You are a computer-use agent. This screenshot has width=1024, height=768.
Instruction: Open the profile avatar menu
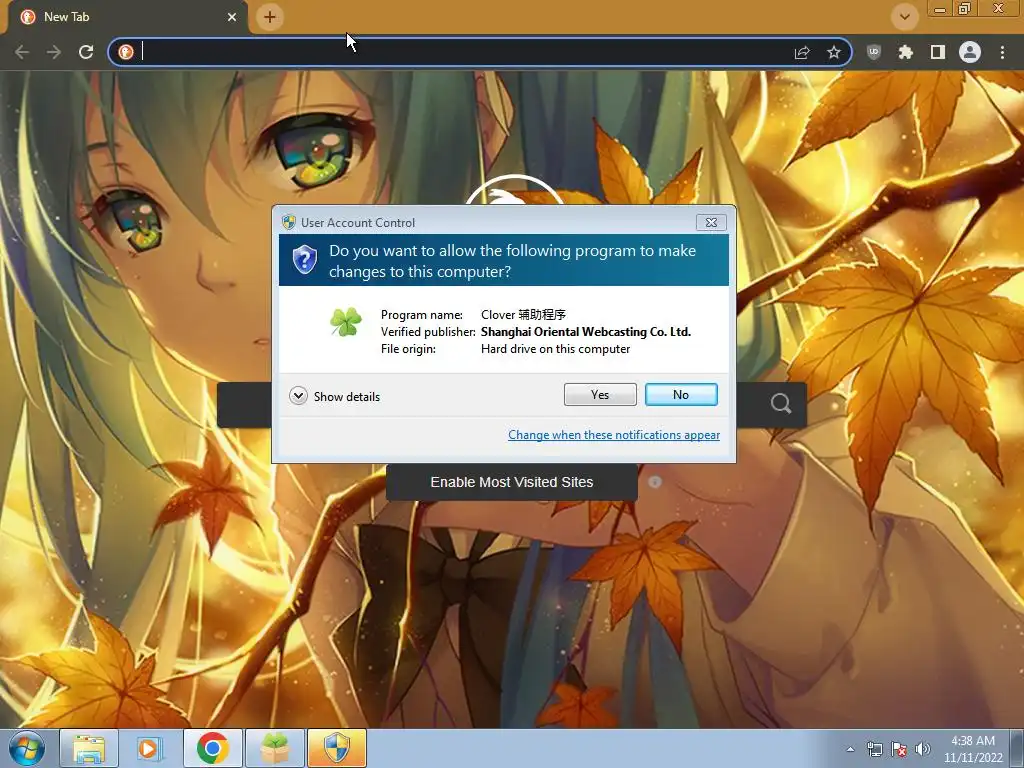pyautogui.click(x=970, y=52)
